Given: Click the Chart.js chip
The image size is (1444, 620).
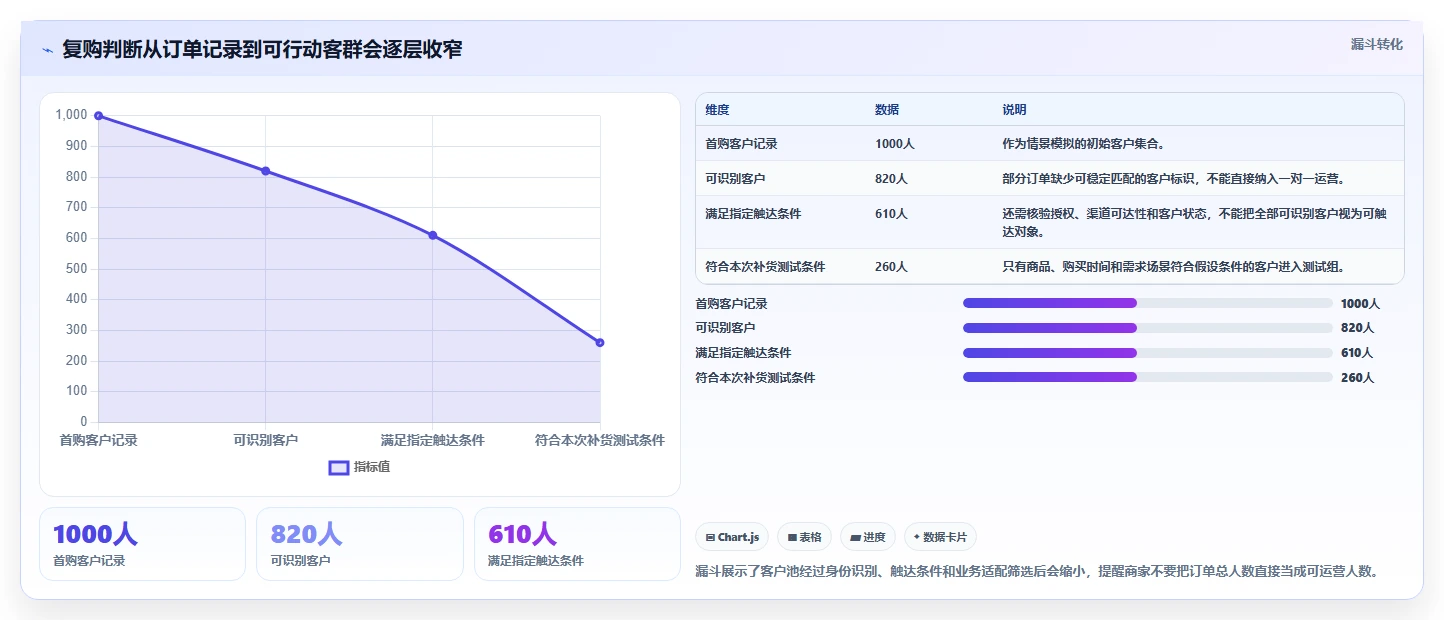Looking at the screenshot, I should pyautogui.click(x=732, y=537).
